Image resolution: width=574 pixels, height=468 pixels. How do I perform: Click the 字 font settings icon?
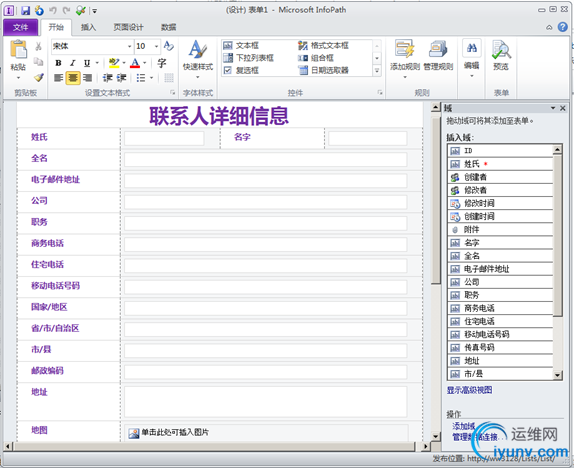click(x=161, y=63)
